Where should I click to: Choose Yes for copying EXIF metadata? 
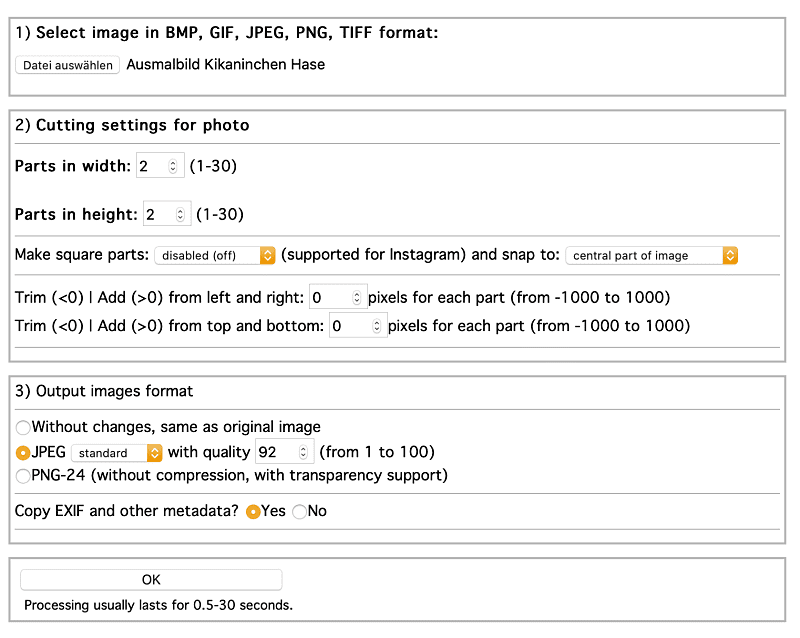253,512
